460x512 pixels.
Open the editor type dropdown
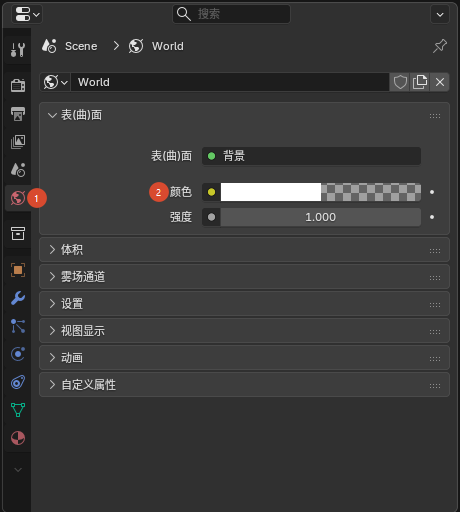(27, 14)
